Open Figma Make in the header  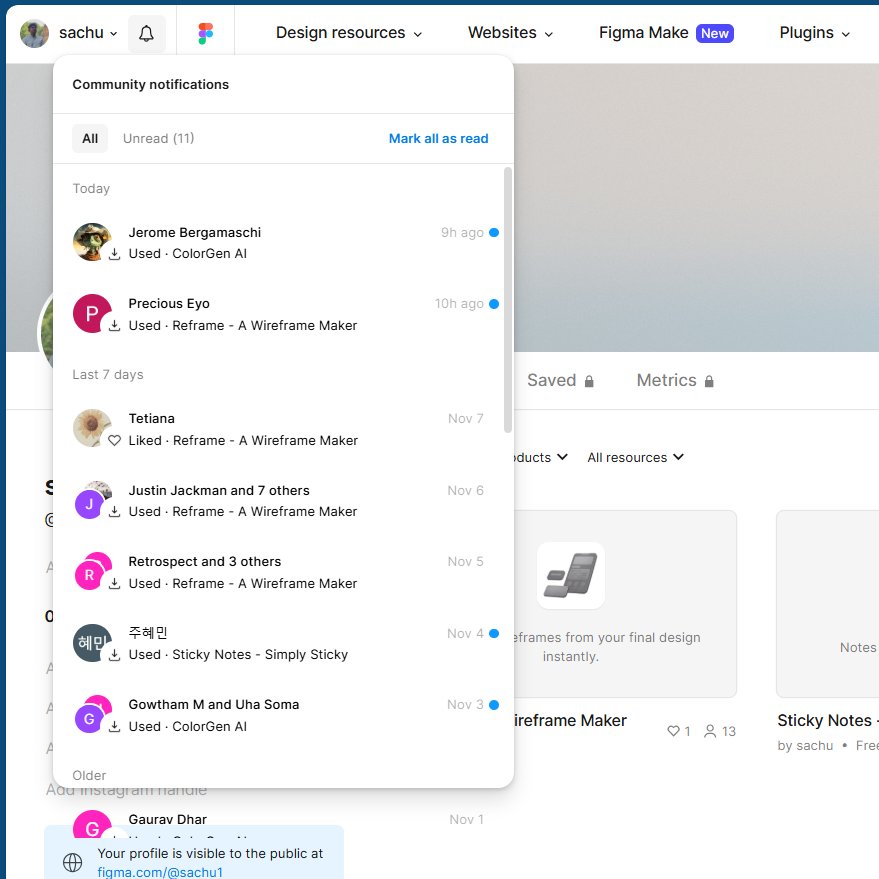tap(644, 33)
